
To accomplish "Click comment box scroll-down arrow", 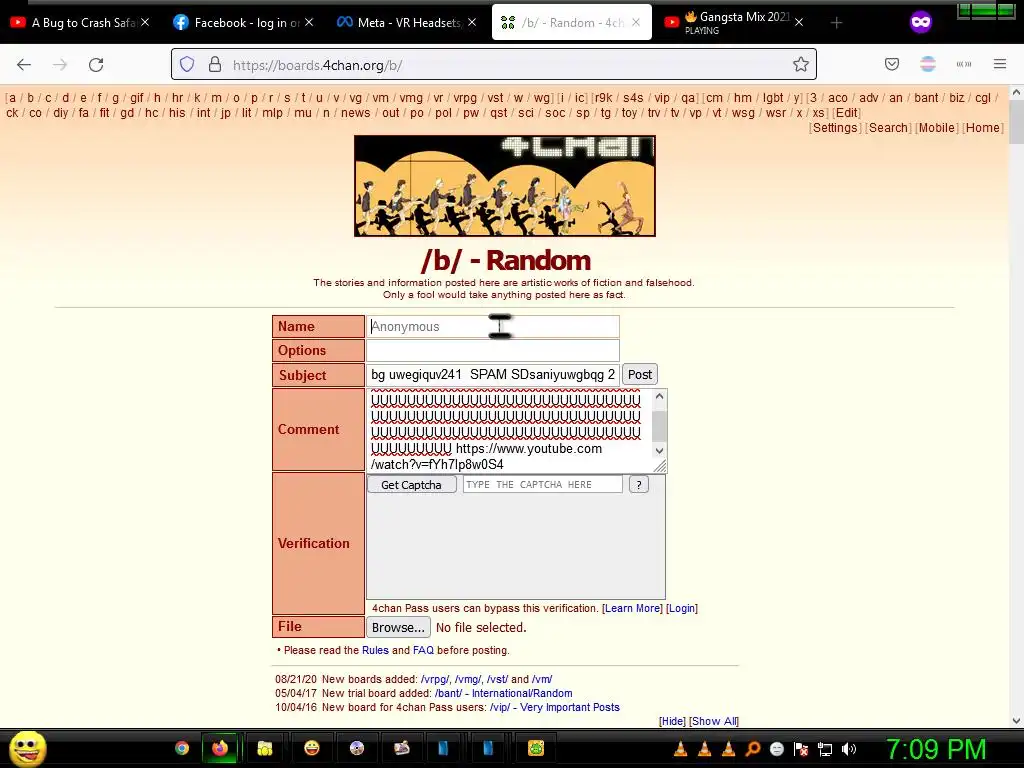I will click(660, 450).
